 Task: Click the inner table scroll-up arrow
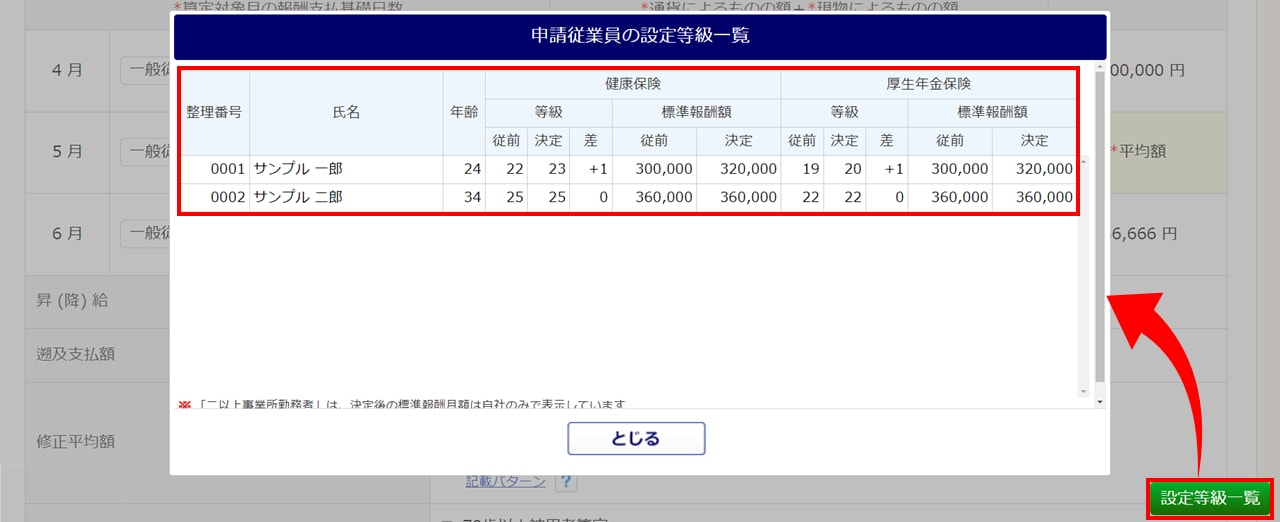coord(1083,162)
